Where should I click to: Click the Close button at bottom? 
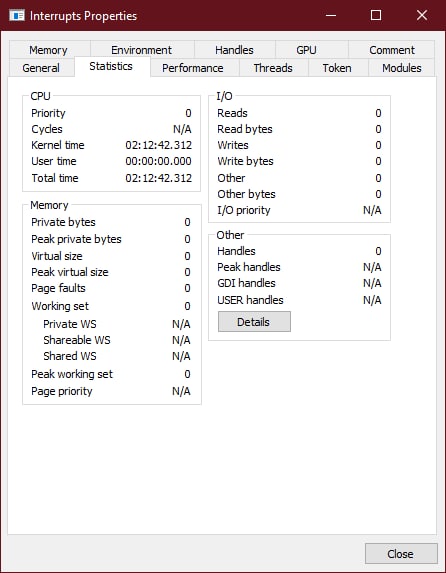[401, 554]
